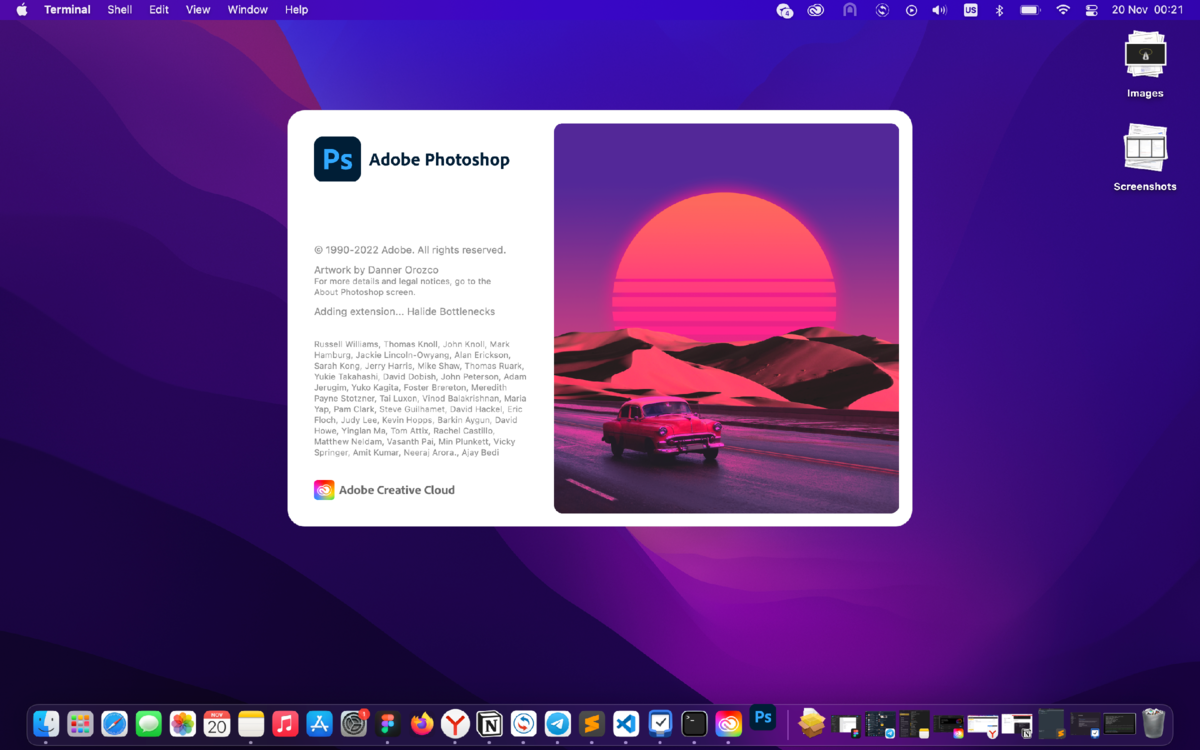This screenshot has width=1200, height=750.
Task: Click 'Artwork by Danner Orozco' text
Action: [376, 270]
